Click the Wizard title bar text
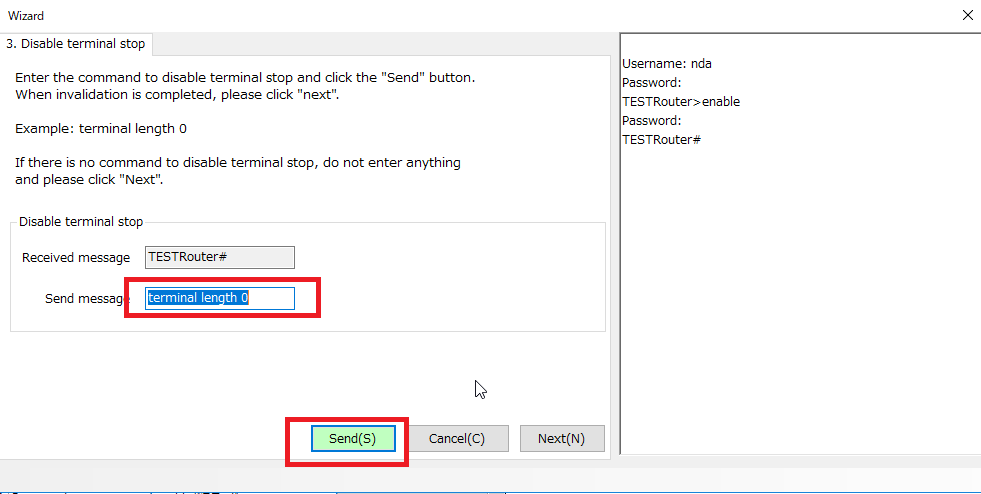The height and width of the screenshot is (494, 981). (26, 16)
